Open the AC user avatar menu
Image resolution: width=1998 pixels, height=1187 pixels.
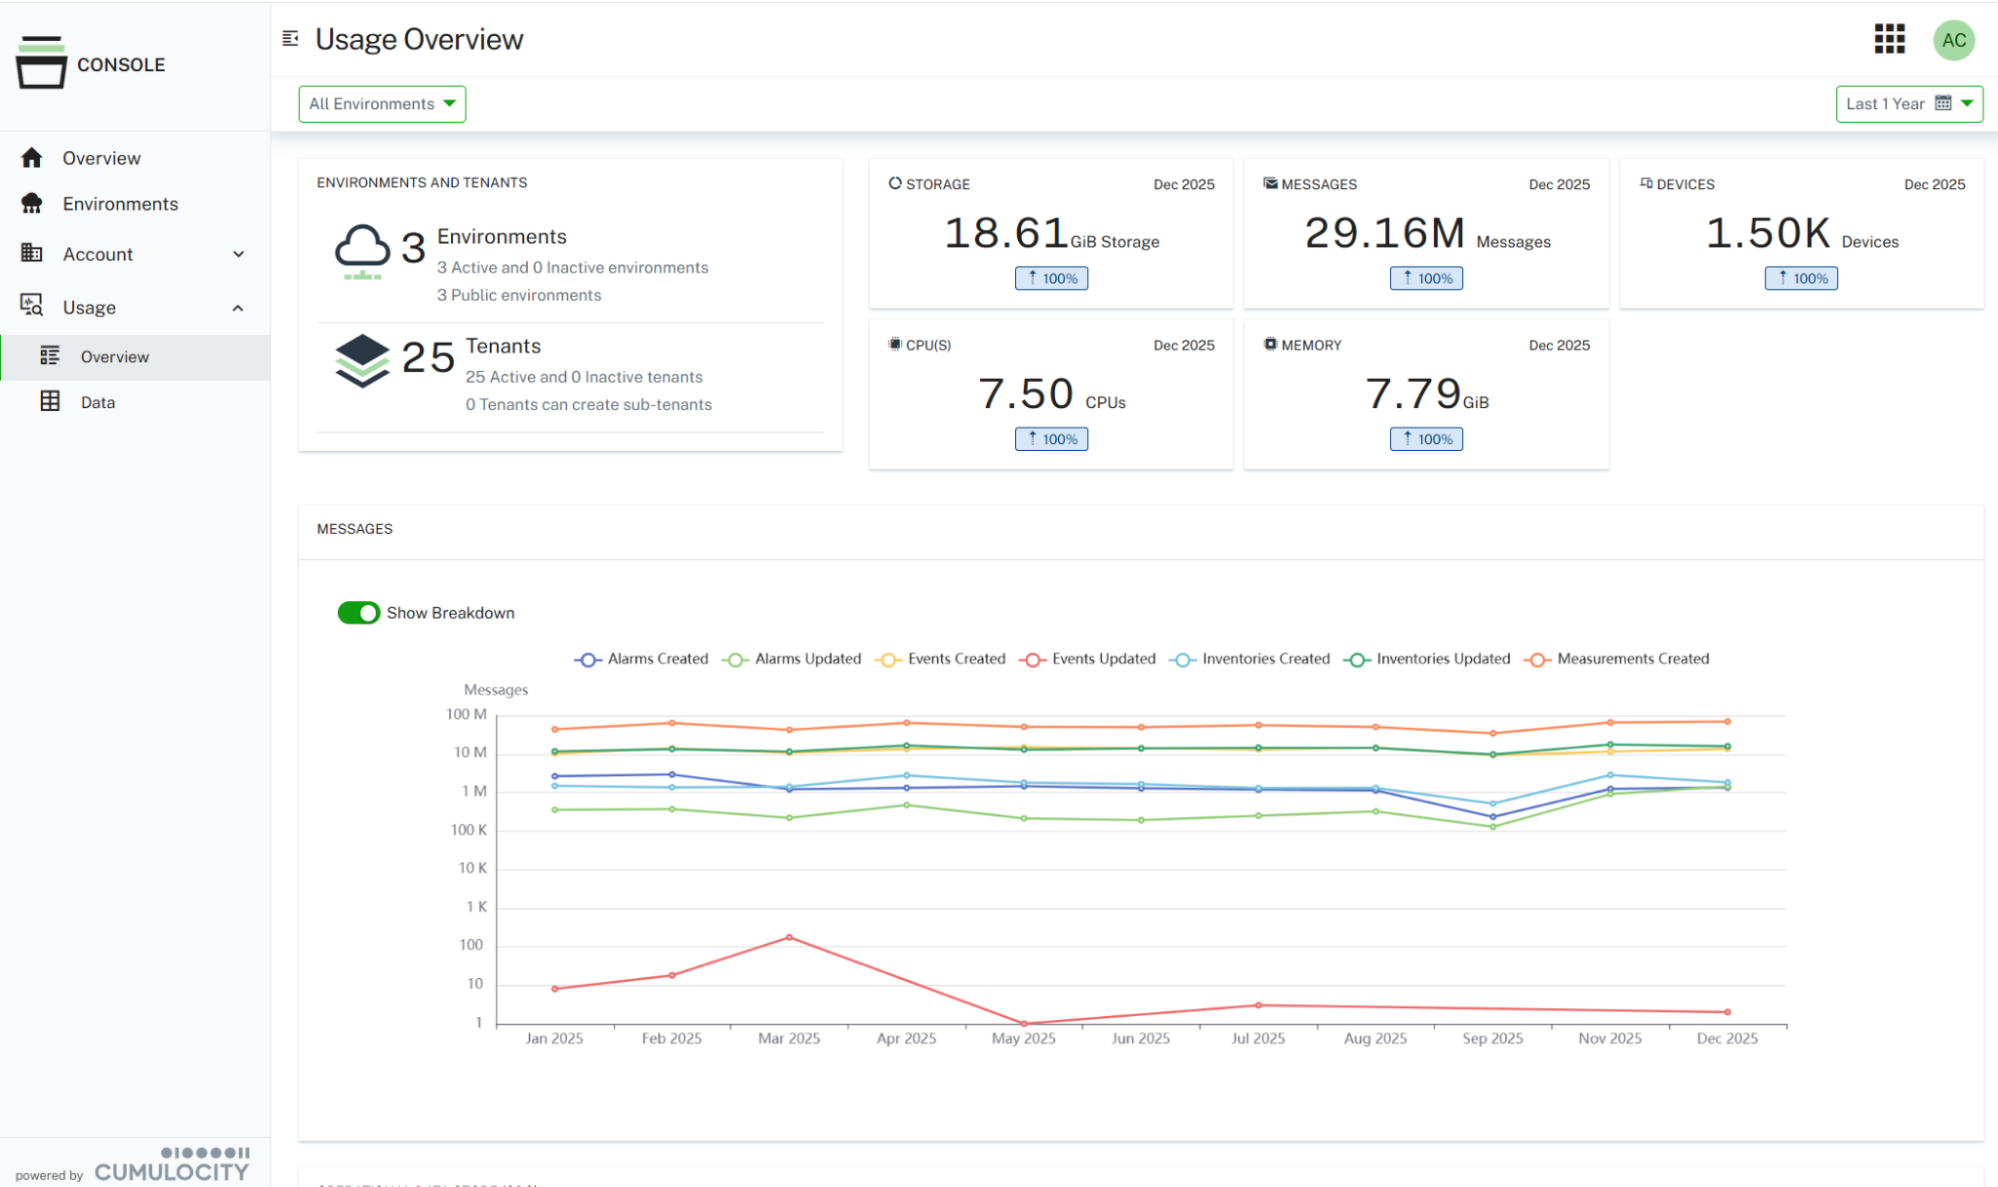[x=1954, y=40]
